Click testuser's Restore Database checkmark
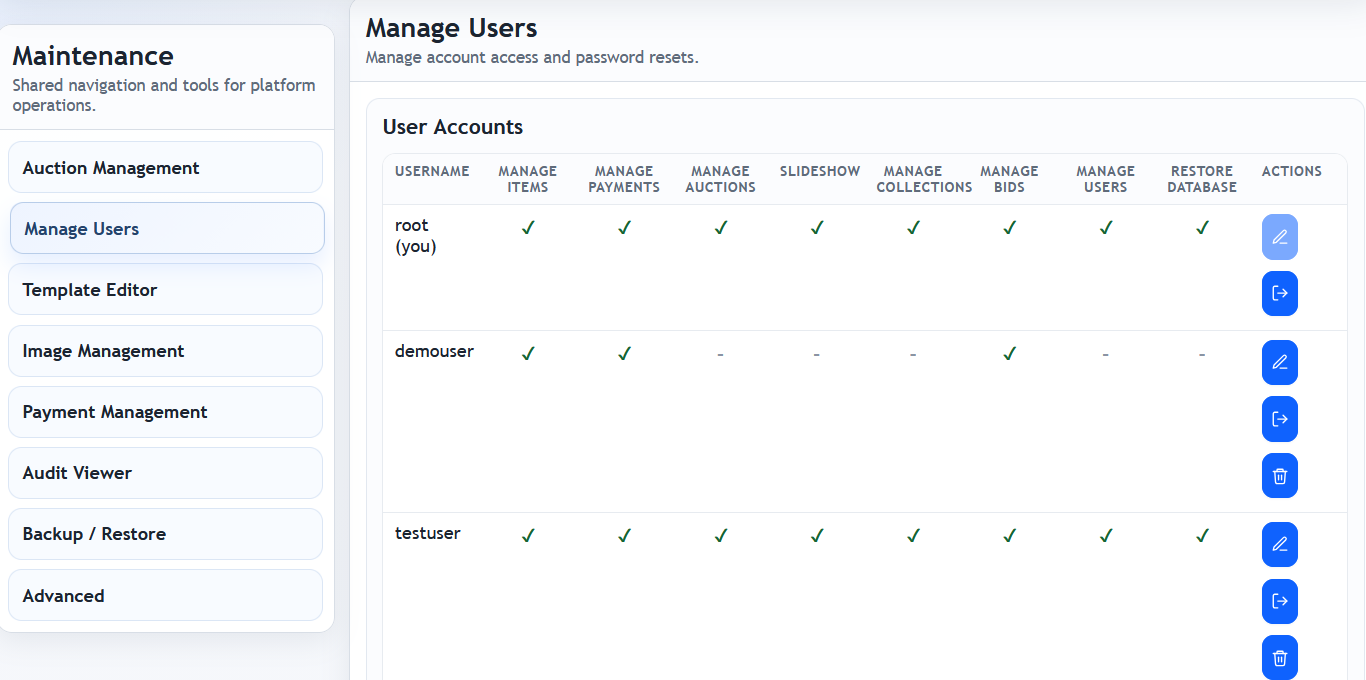The height and width of the screenshot is (680, 1366). 1202,536
